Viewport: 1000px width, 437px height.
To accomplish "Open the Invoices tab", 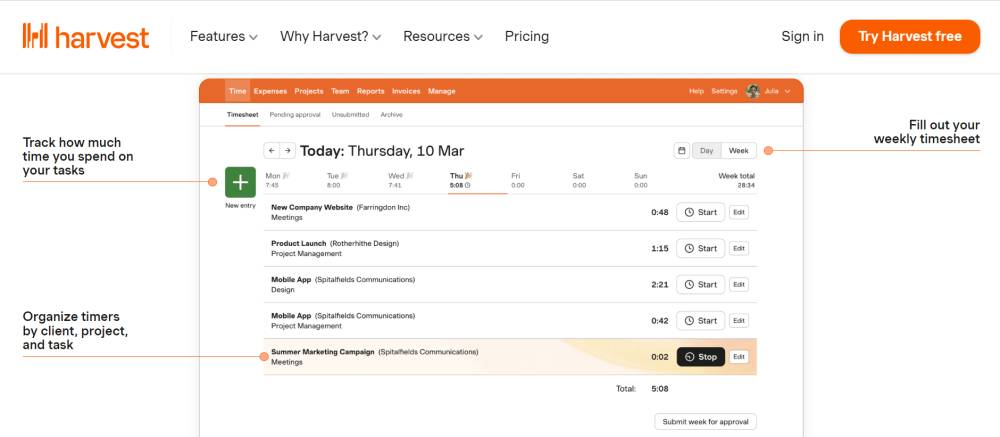I will click(x=406, y=91).
